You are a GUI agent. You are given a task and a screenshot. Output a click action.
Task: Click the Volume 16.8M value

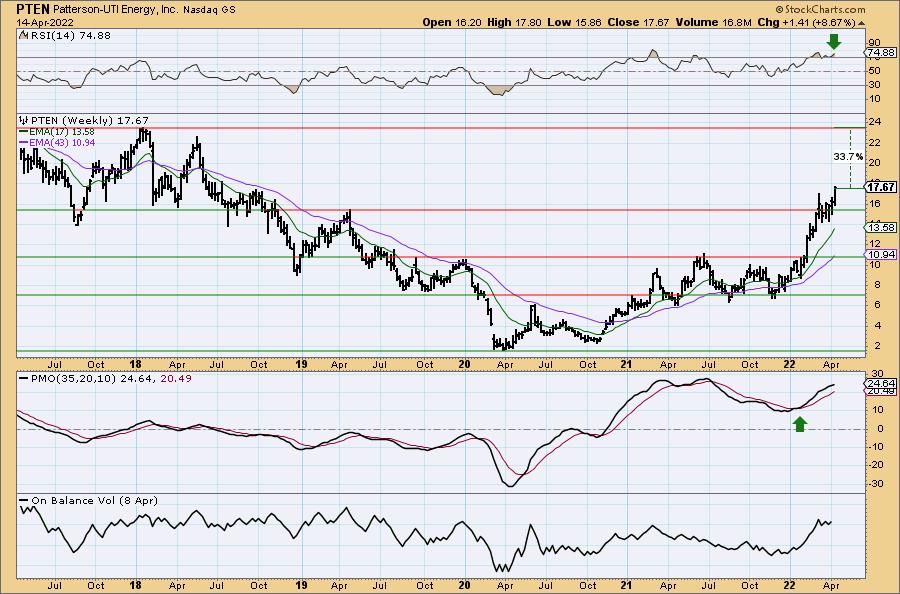(x=713, y=22)
